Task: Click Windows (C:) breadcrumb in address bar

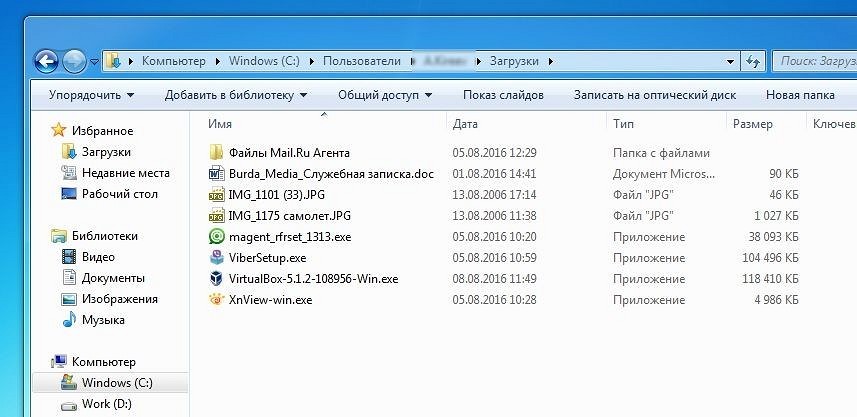Action: (264, 61)
